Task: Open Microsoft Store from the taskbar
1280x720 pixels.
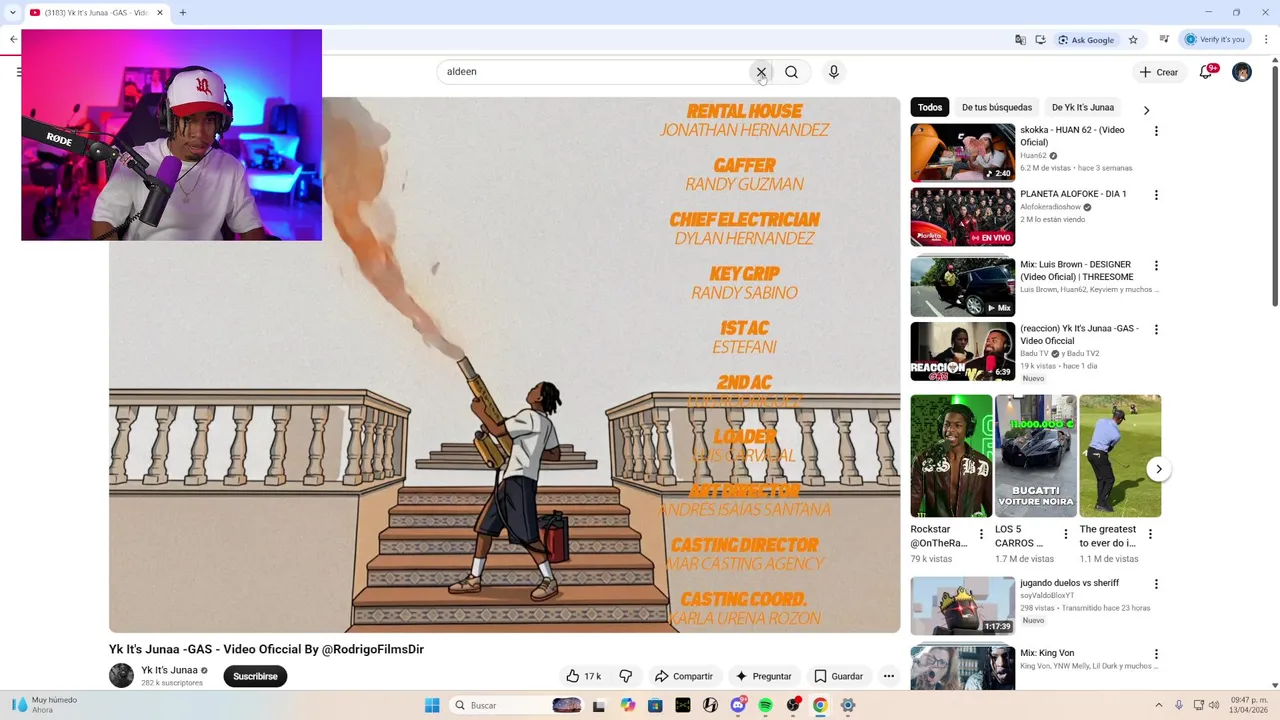Action: pyautogui.click(x=655, y=705)
